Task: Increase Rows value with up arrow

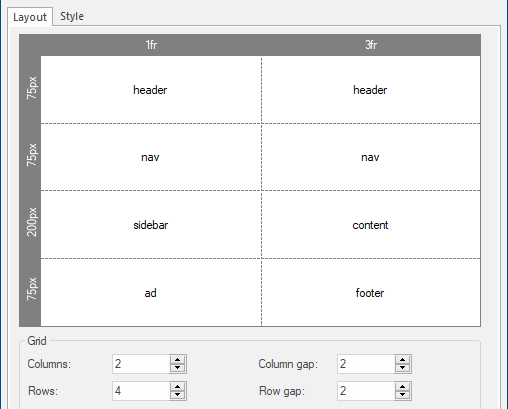Action: (x=177, y=387)
